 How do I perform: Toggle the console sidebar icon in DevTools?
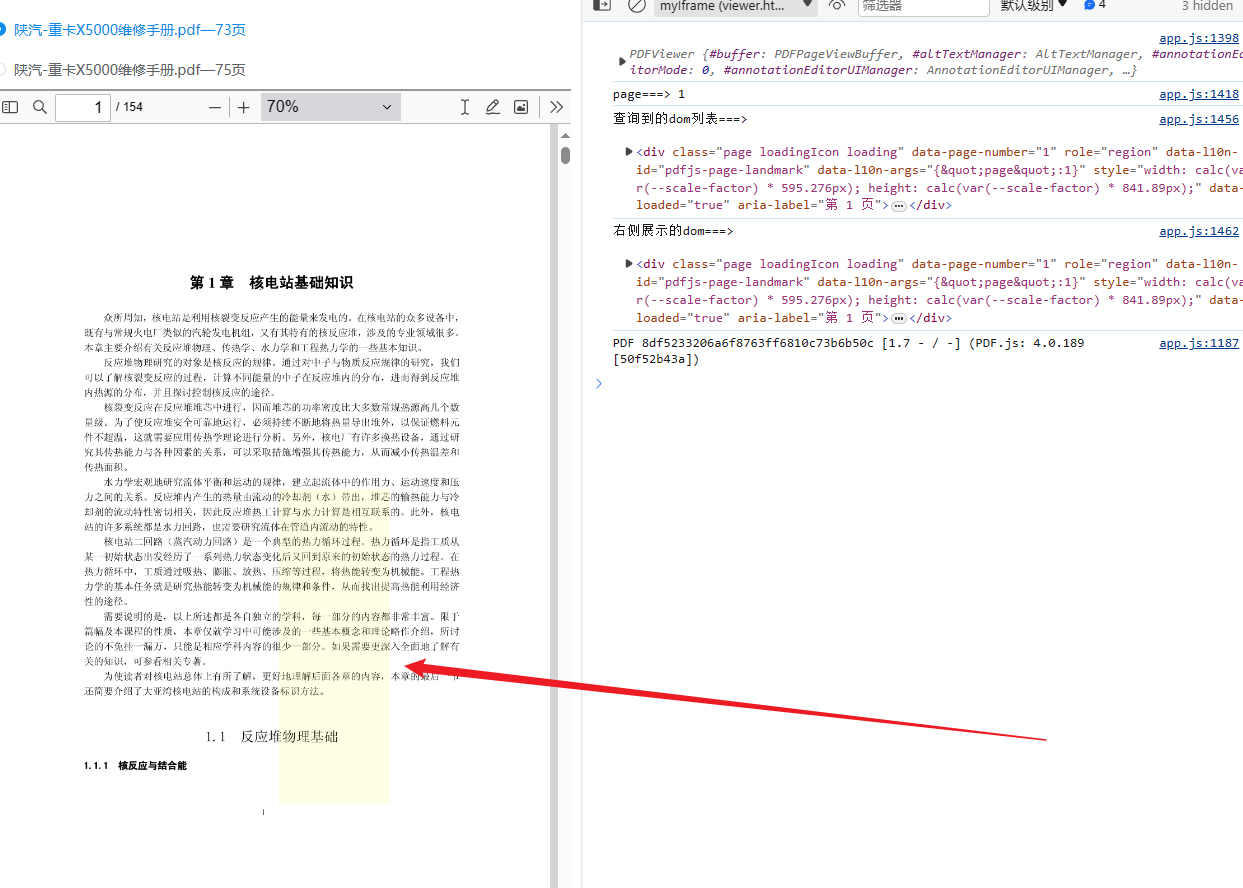602,5
